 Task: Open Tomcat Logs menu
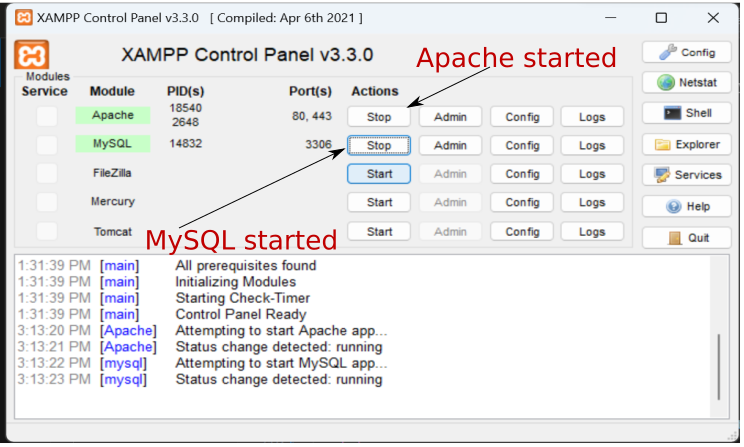click(x=592, y=232)
